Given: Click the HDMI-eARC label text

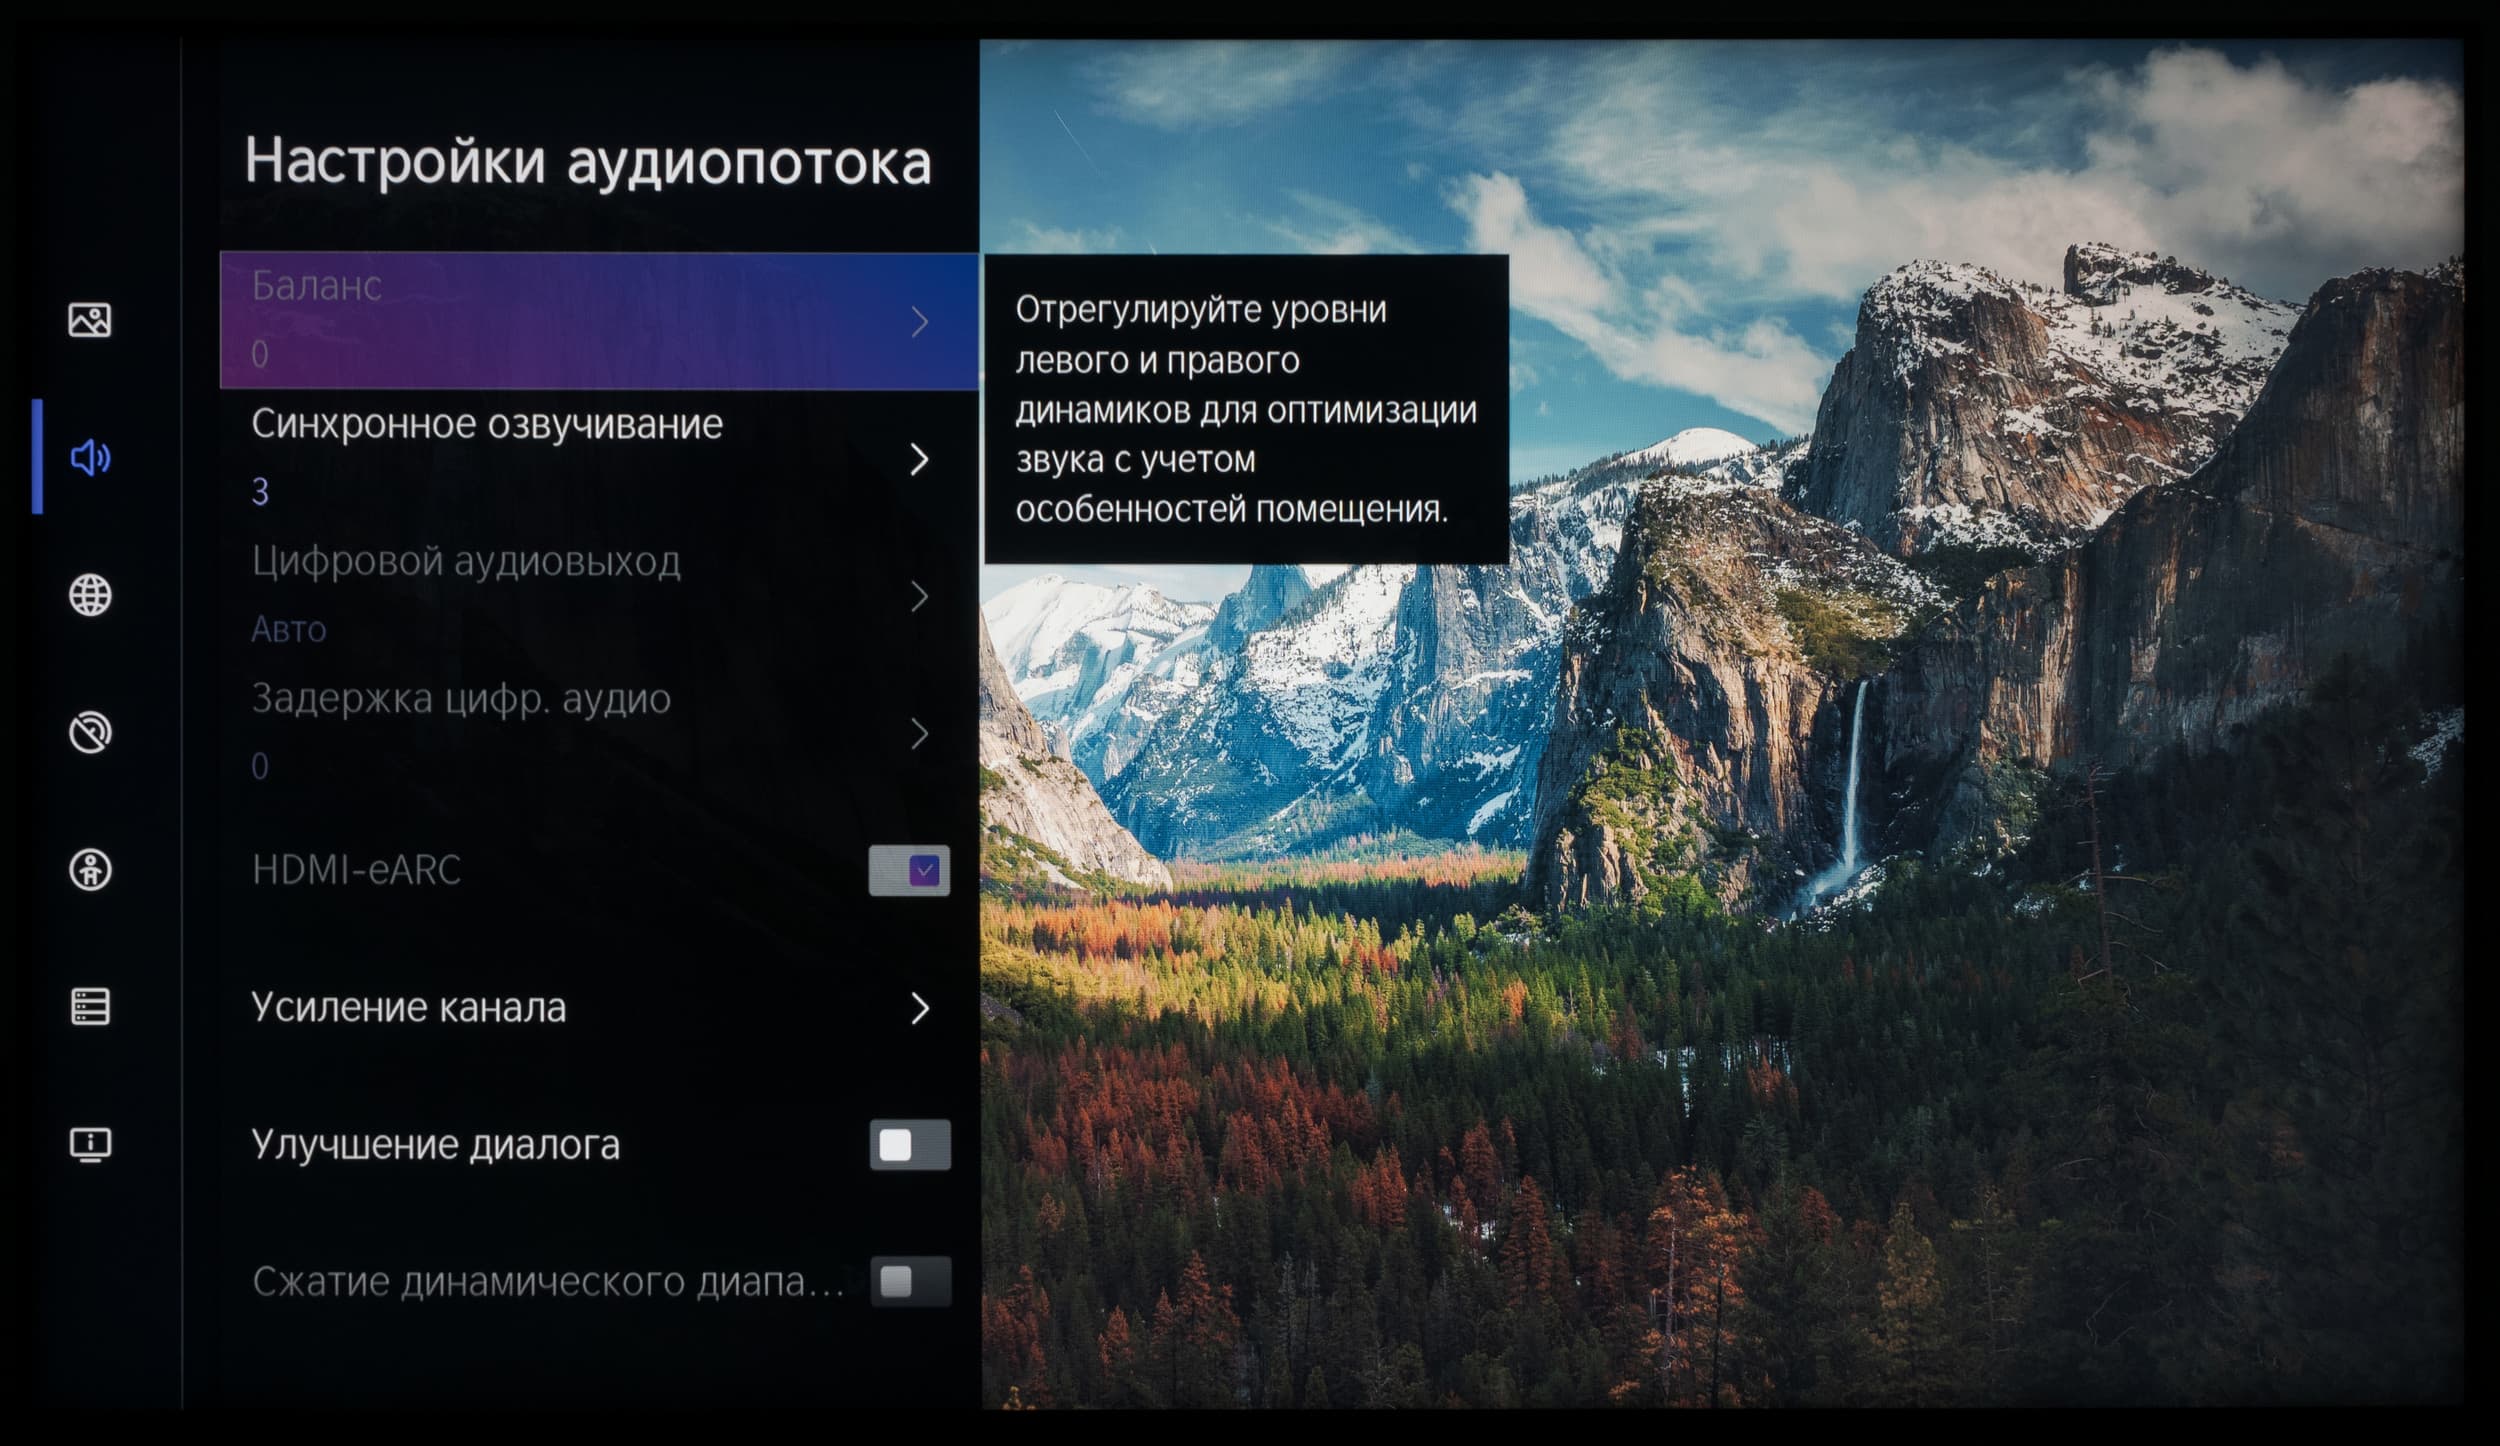Looking at the screenshot, I should tap(356, 870).
